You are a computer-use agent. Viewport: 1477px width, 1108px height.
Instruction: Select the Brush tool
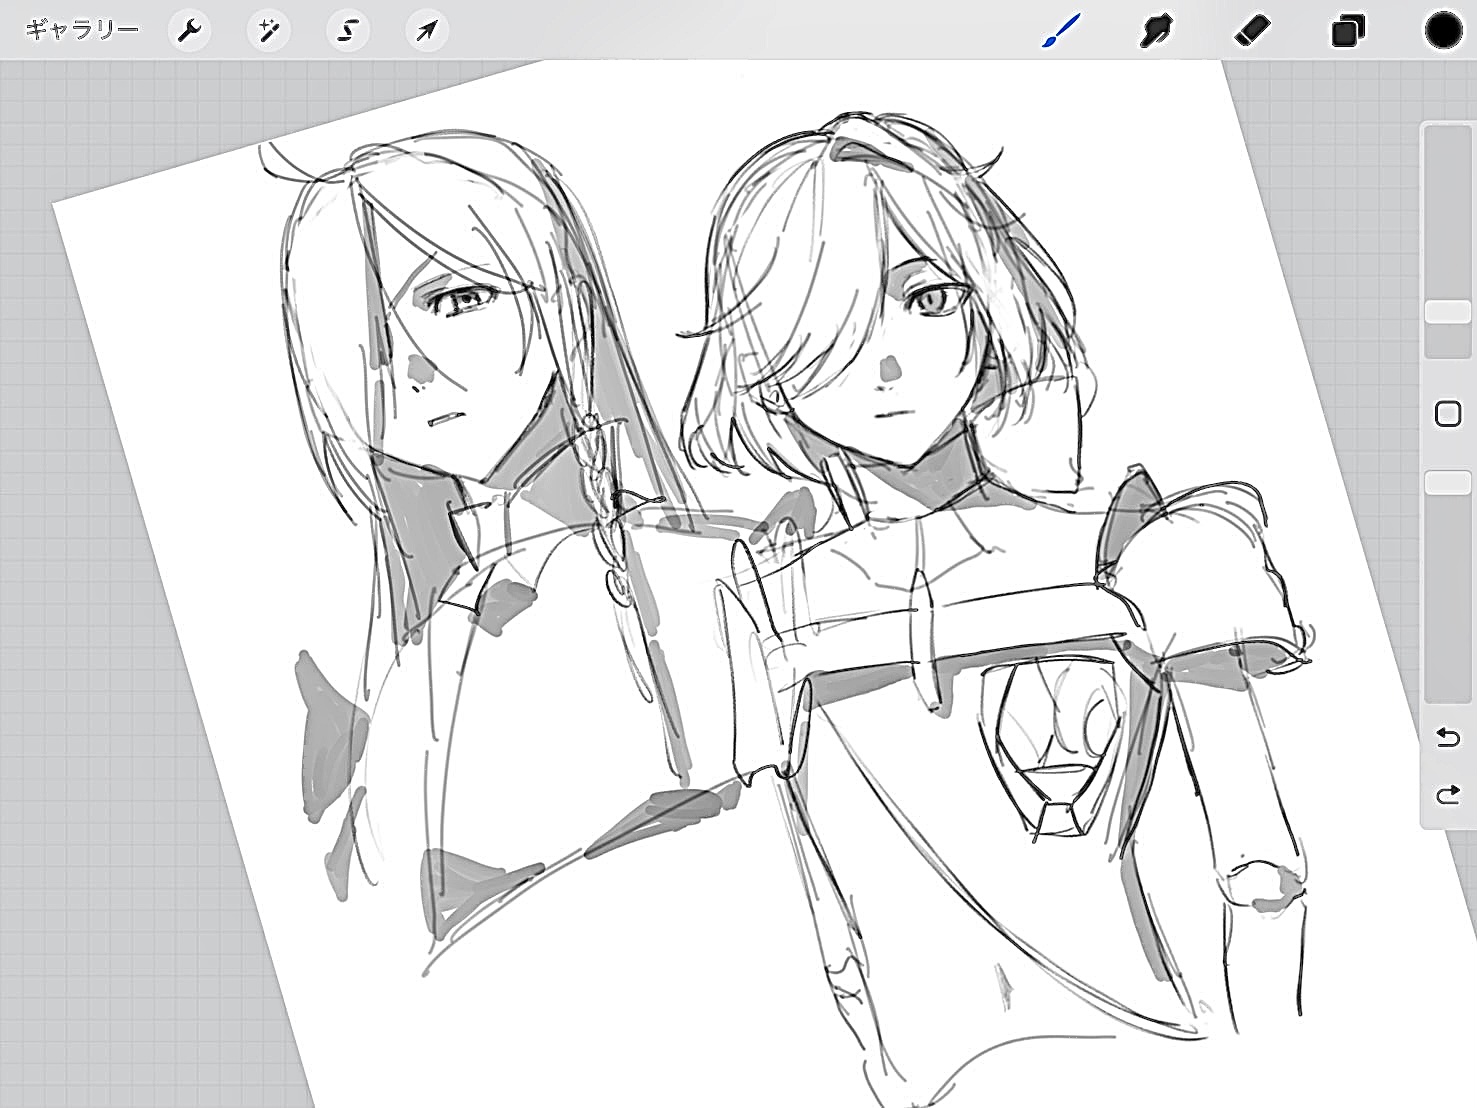(x=1061, y=31)
